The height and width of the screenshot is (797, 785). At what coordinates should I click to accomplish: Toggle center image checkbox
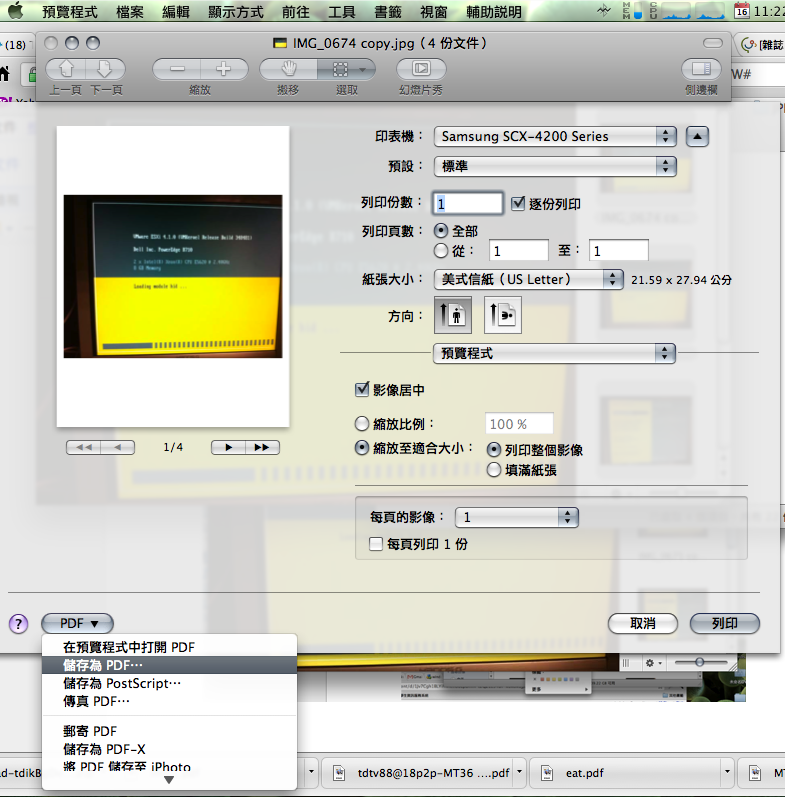(361, 390)
